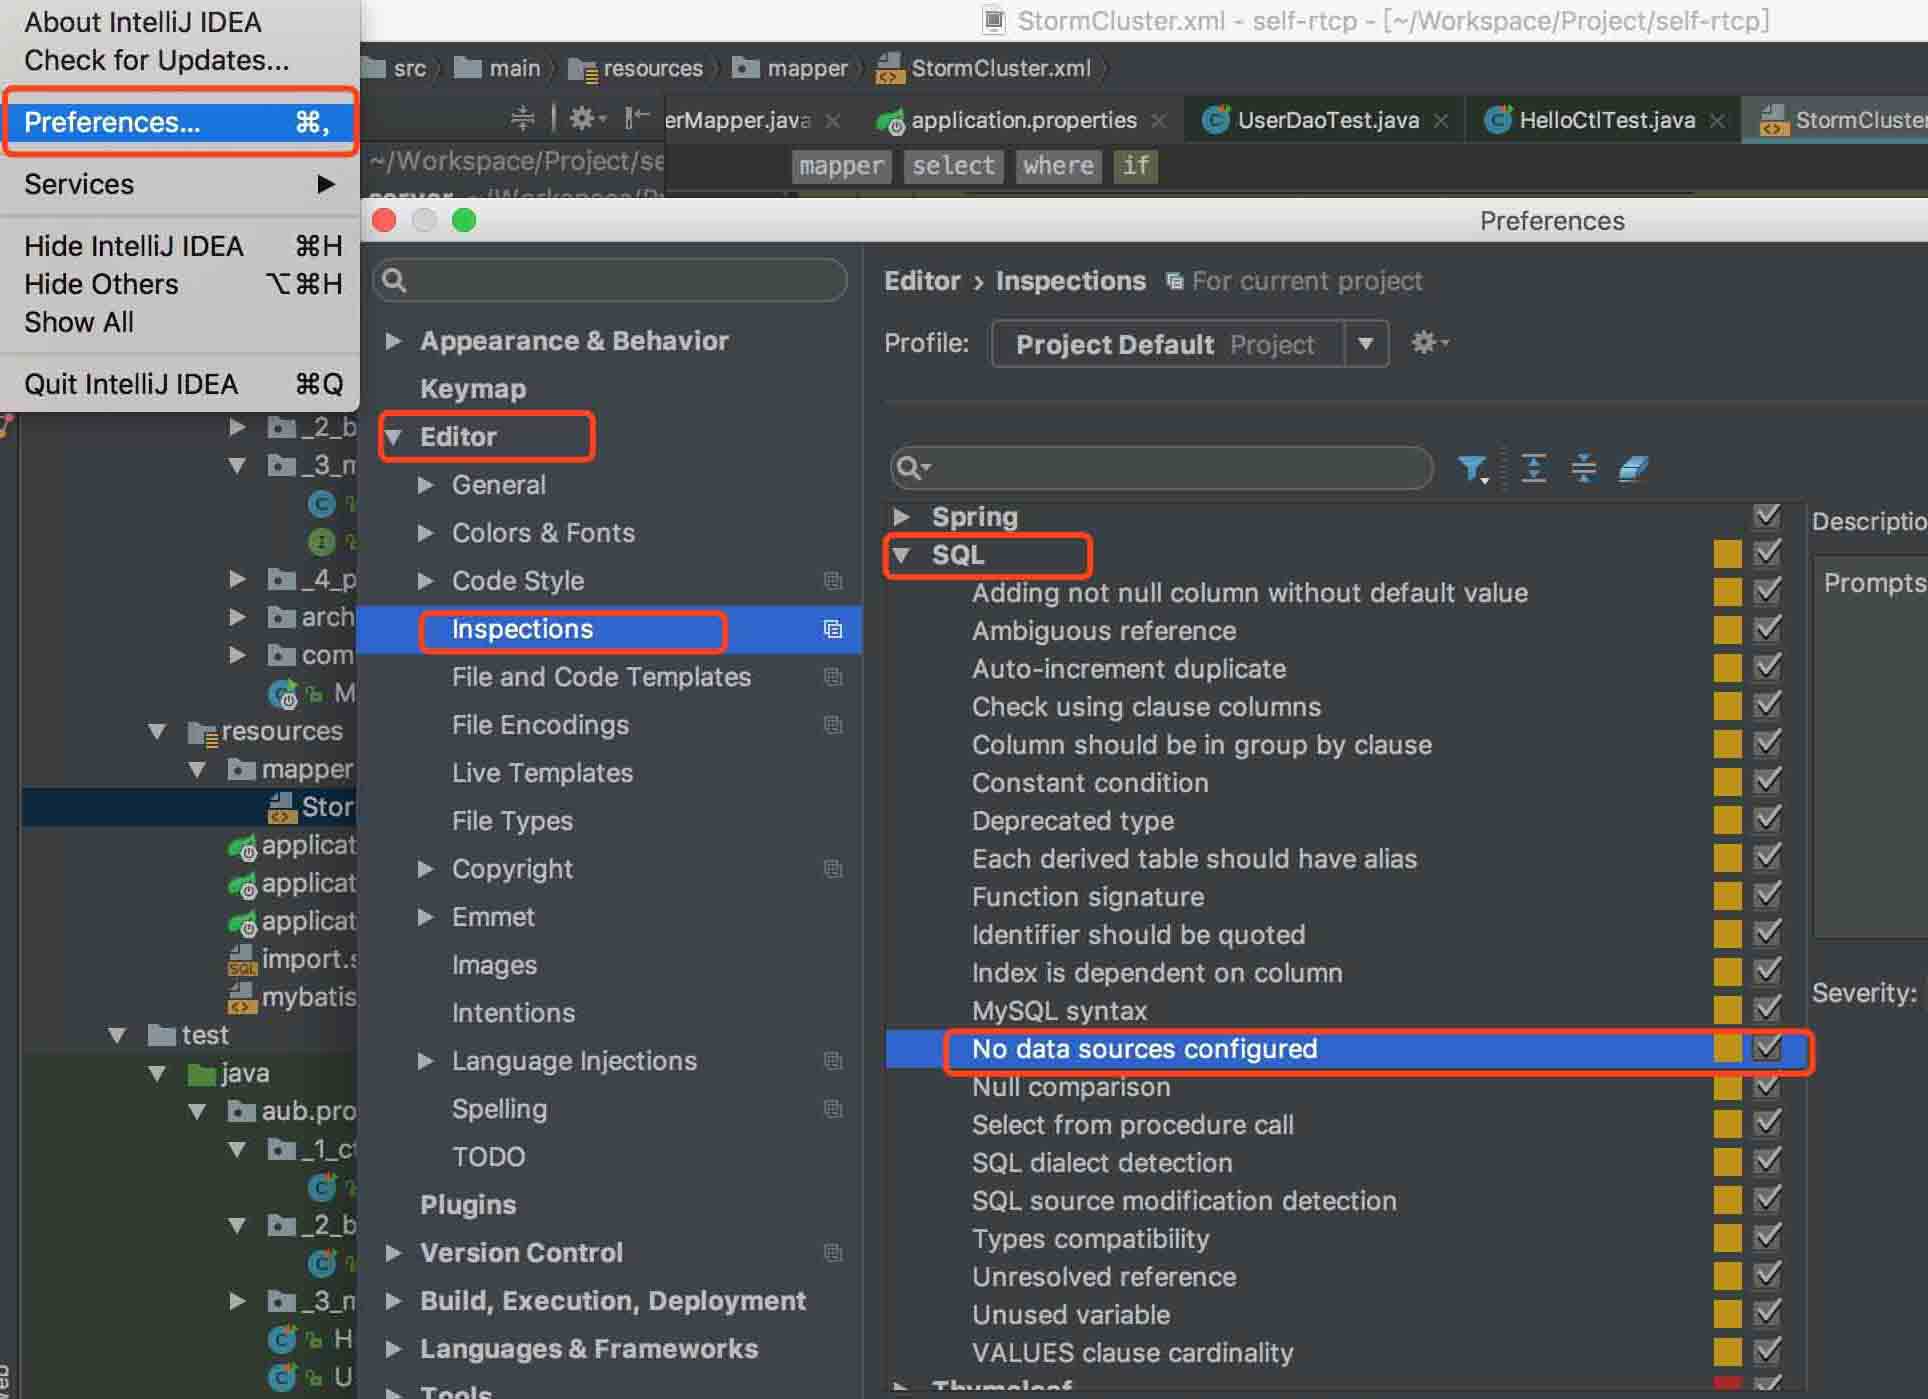Disable the MySQL syntax inspection checkbox

(1767, 1010)
